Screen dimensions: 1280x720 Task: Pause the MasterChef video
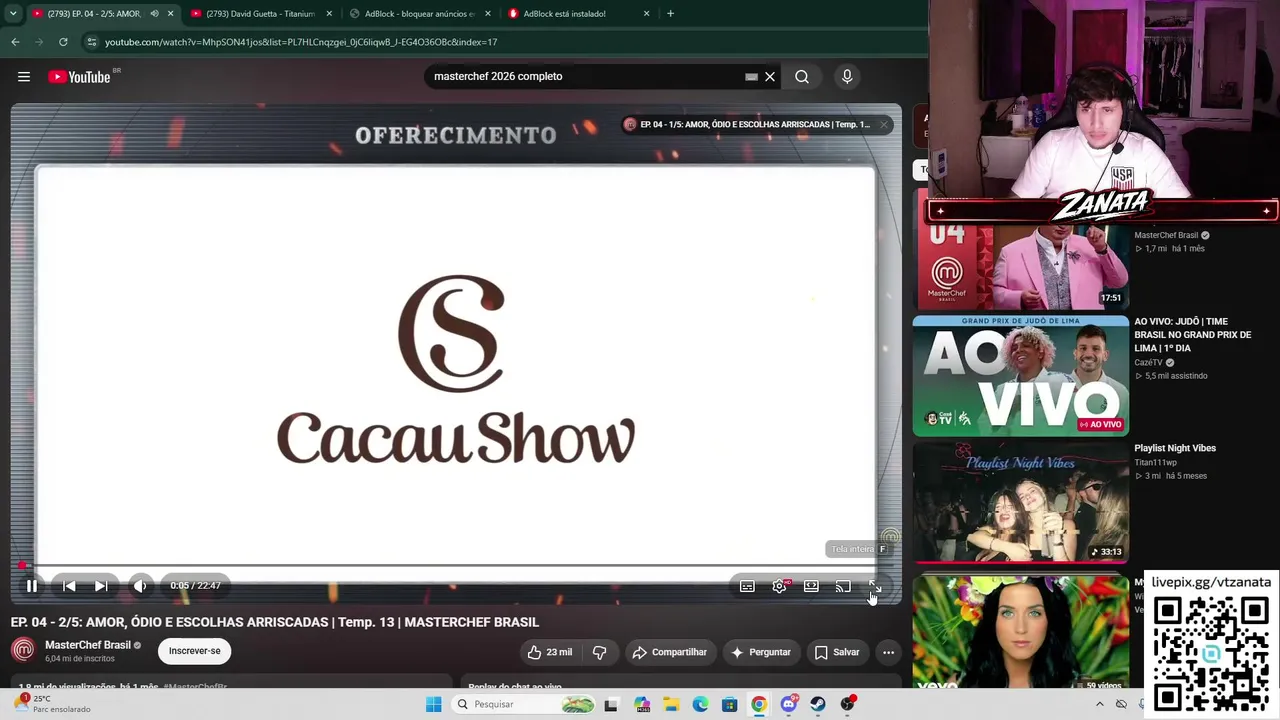tap(31, 586)
